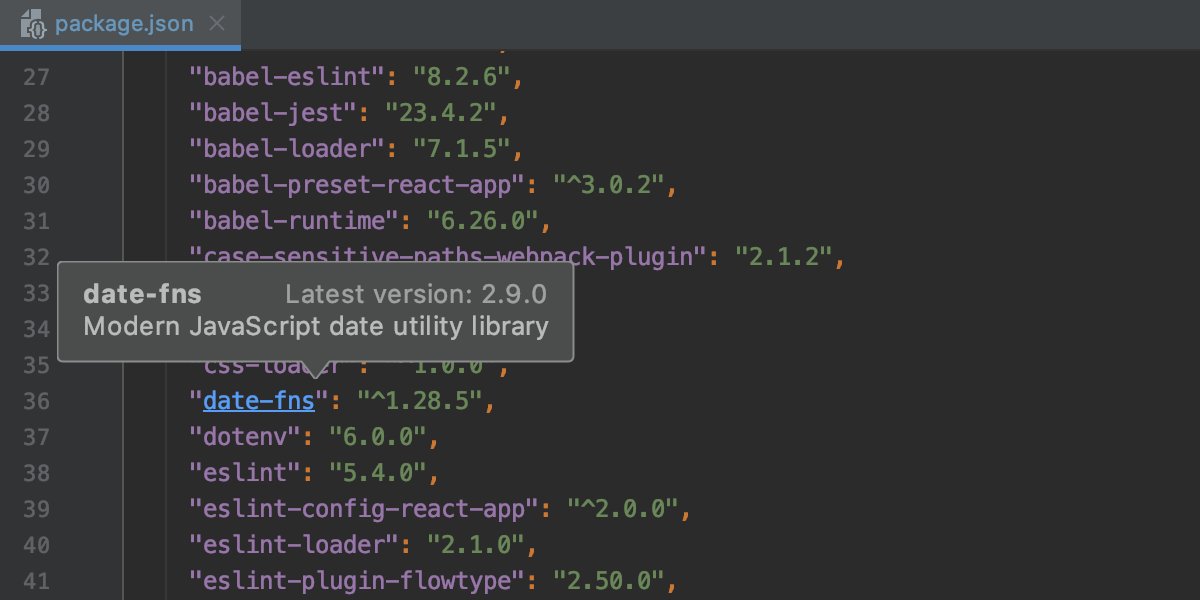The width and height of the screenshot is (1200, 600).
Task: Click the version string 8.2.6
Action: [463, 76]
